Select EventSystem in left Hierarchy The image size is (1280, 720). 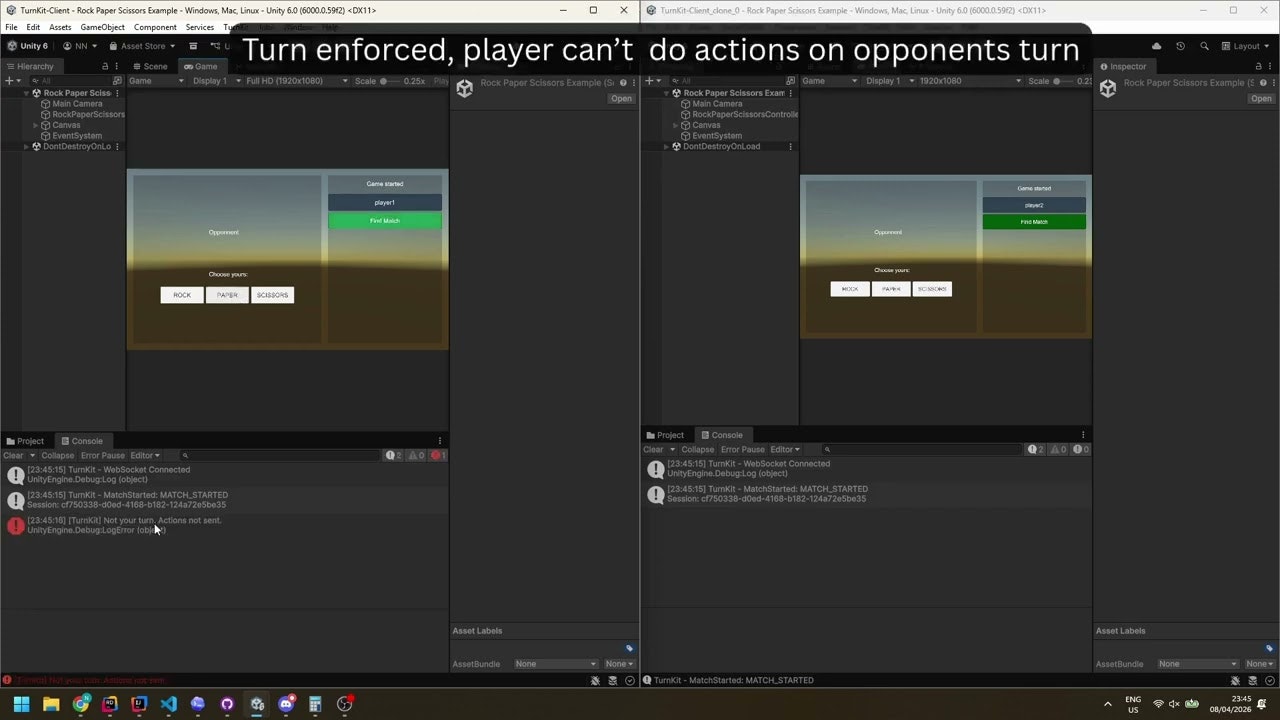pyautogui.click(x=77, y=135)
